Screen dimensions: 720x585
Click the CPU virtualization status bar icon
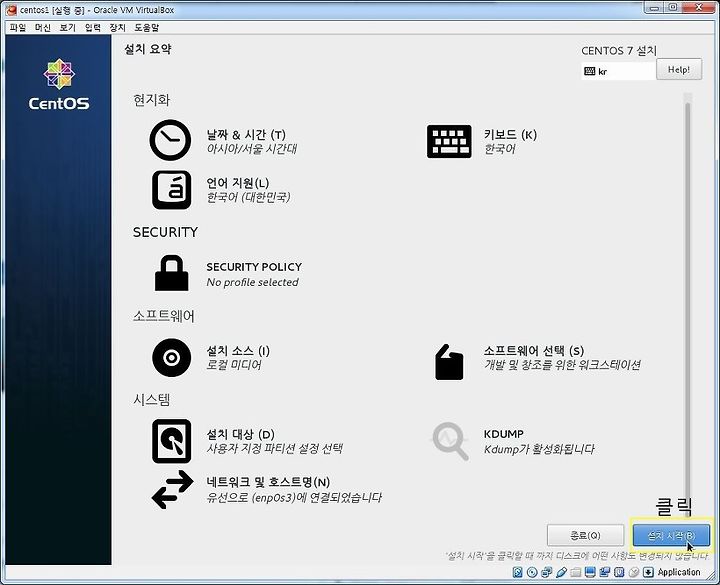[619, 572]
